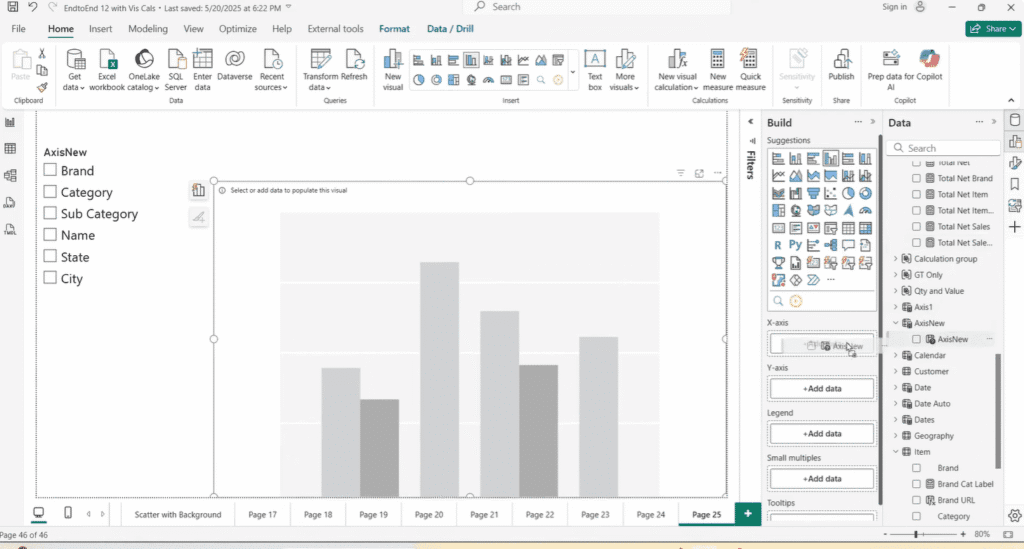This screenshot has width=1024, height=549.
Task: Expand the GT Only table
Action: pyautogui.click(x=896, y=275)
